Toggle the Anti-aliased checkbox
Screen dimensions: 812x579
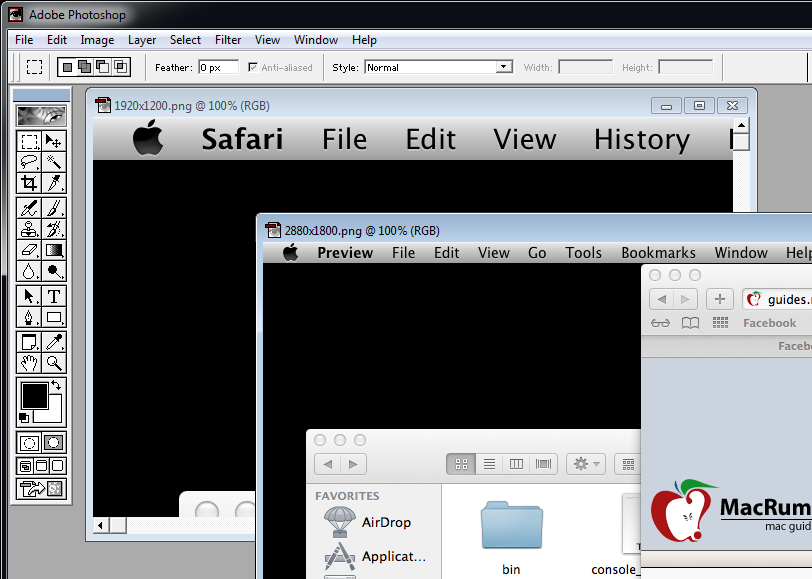[253, 67]
